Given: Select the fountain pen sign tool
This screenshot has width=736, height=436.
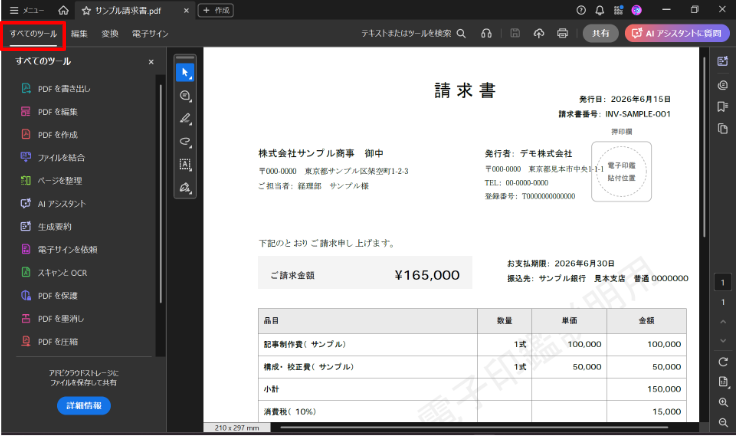Looking at the screenshot, I should tap(185, 188).
